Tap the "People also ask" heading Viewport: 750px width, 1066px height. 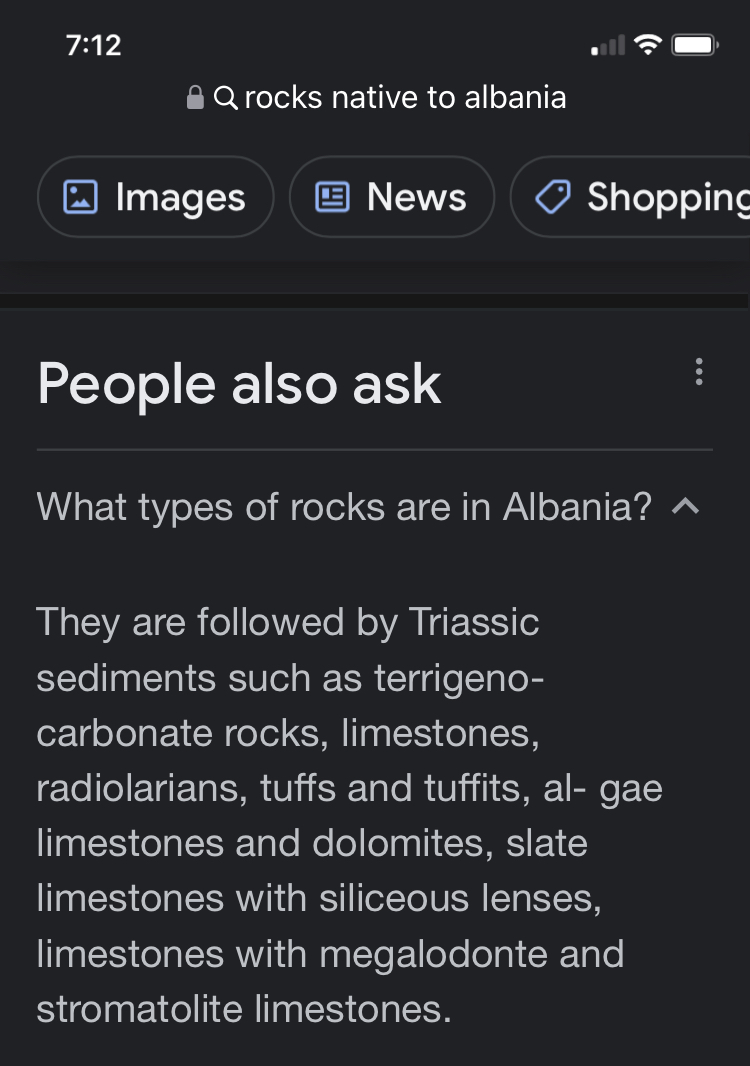click(x=239, y=384)
